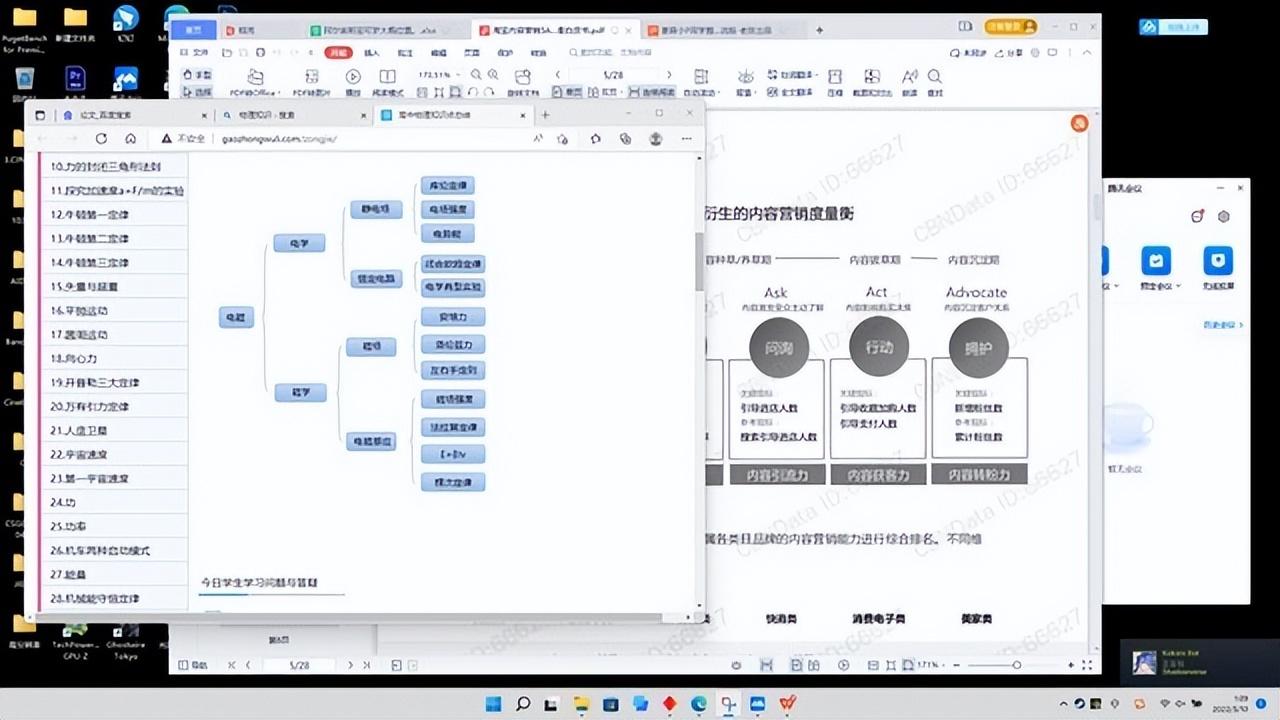
Task: Click the Windows Start button
Action: pos(493,704)
